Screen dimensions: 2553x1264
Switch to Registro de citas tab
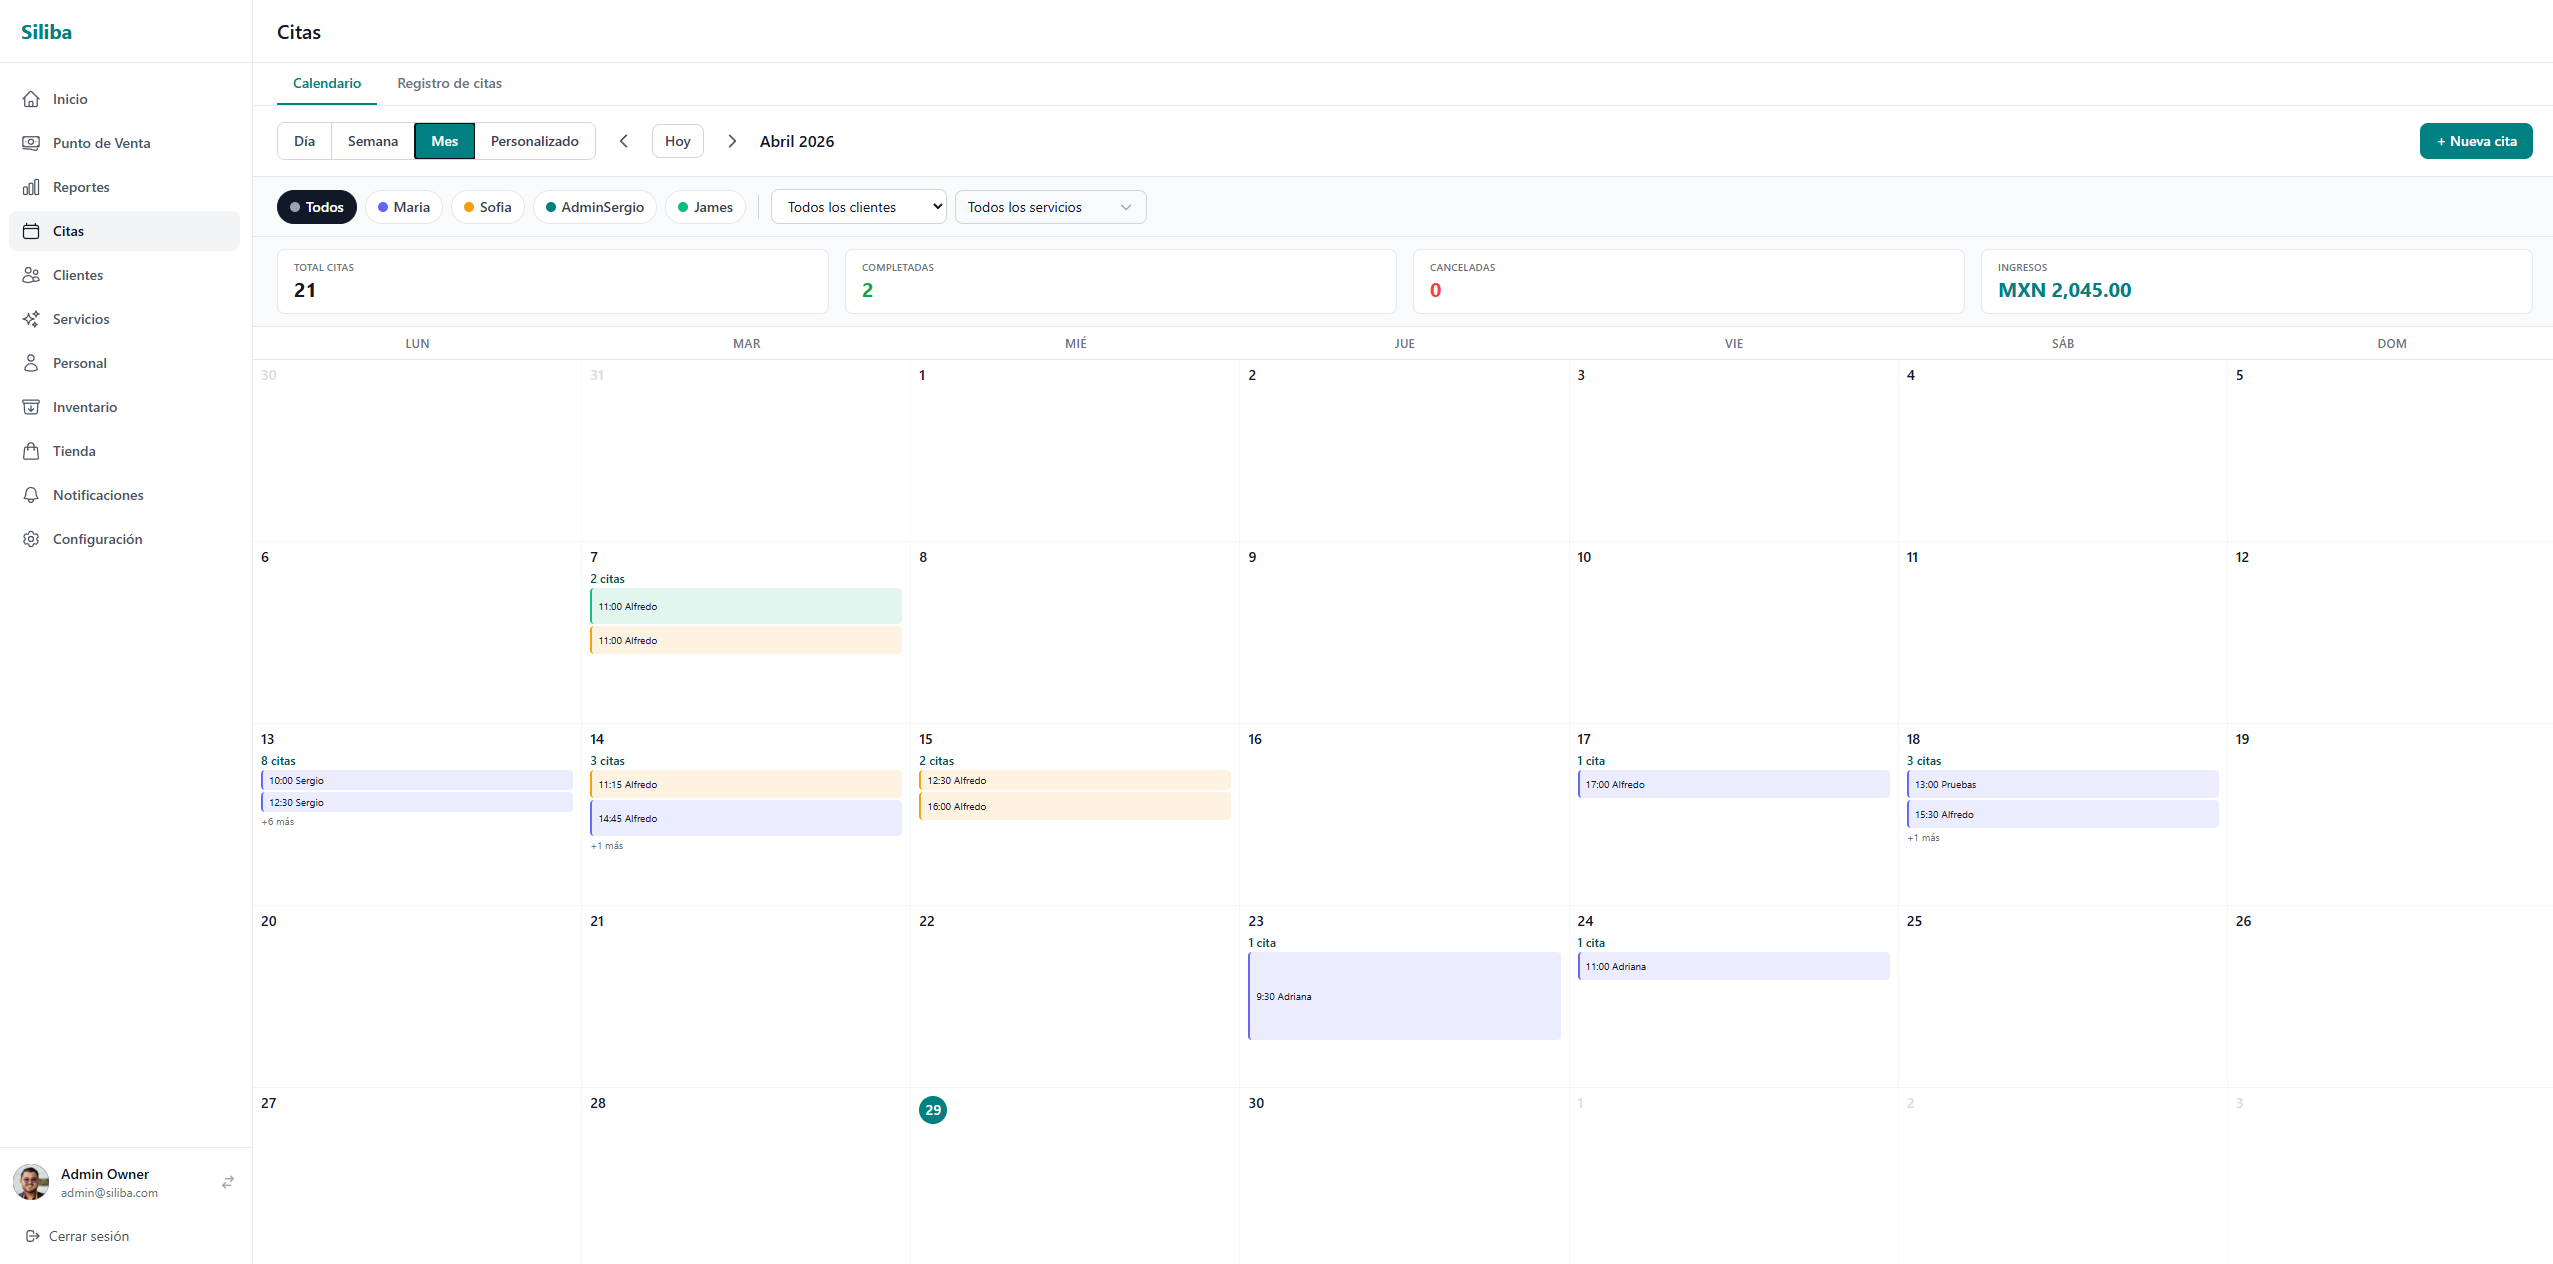pos(449,83)
